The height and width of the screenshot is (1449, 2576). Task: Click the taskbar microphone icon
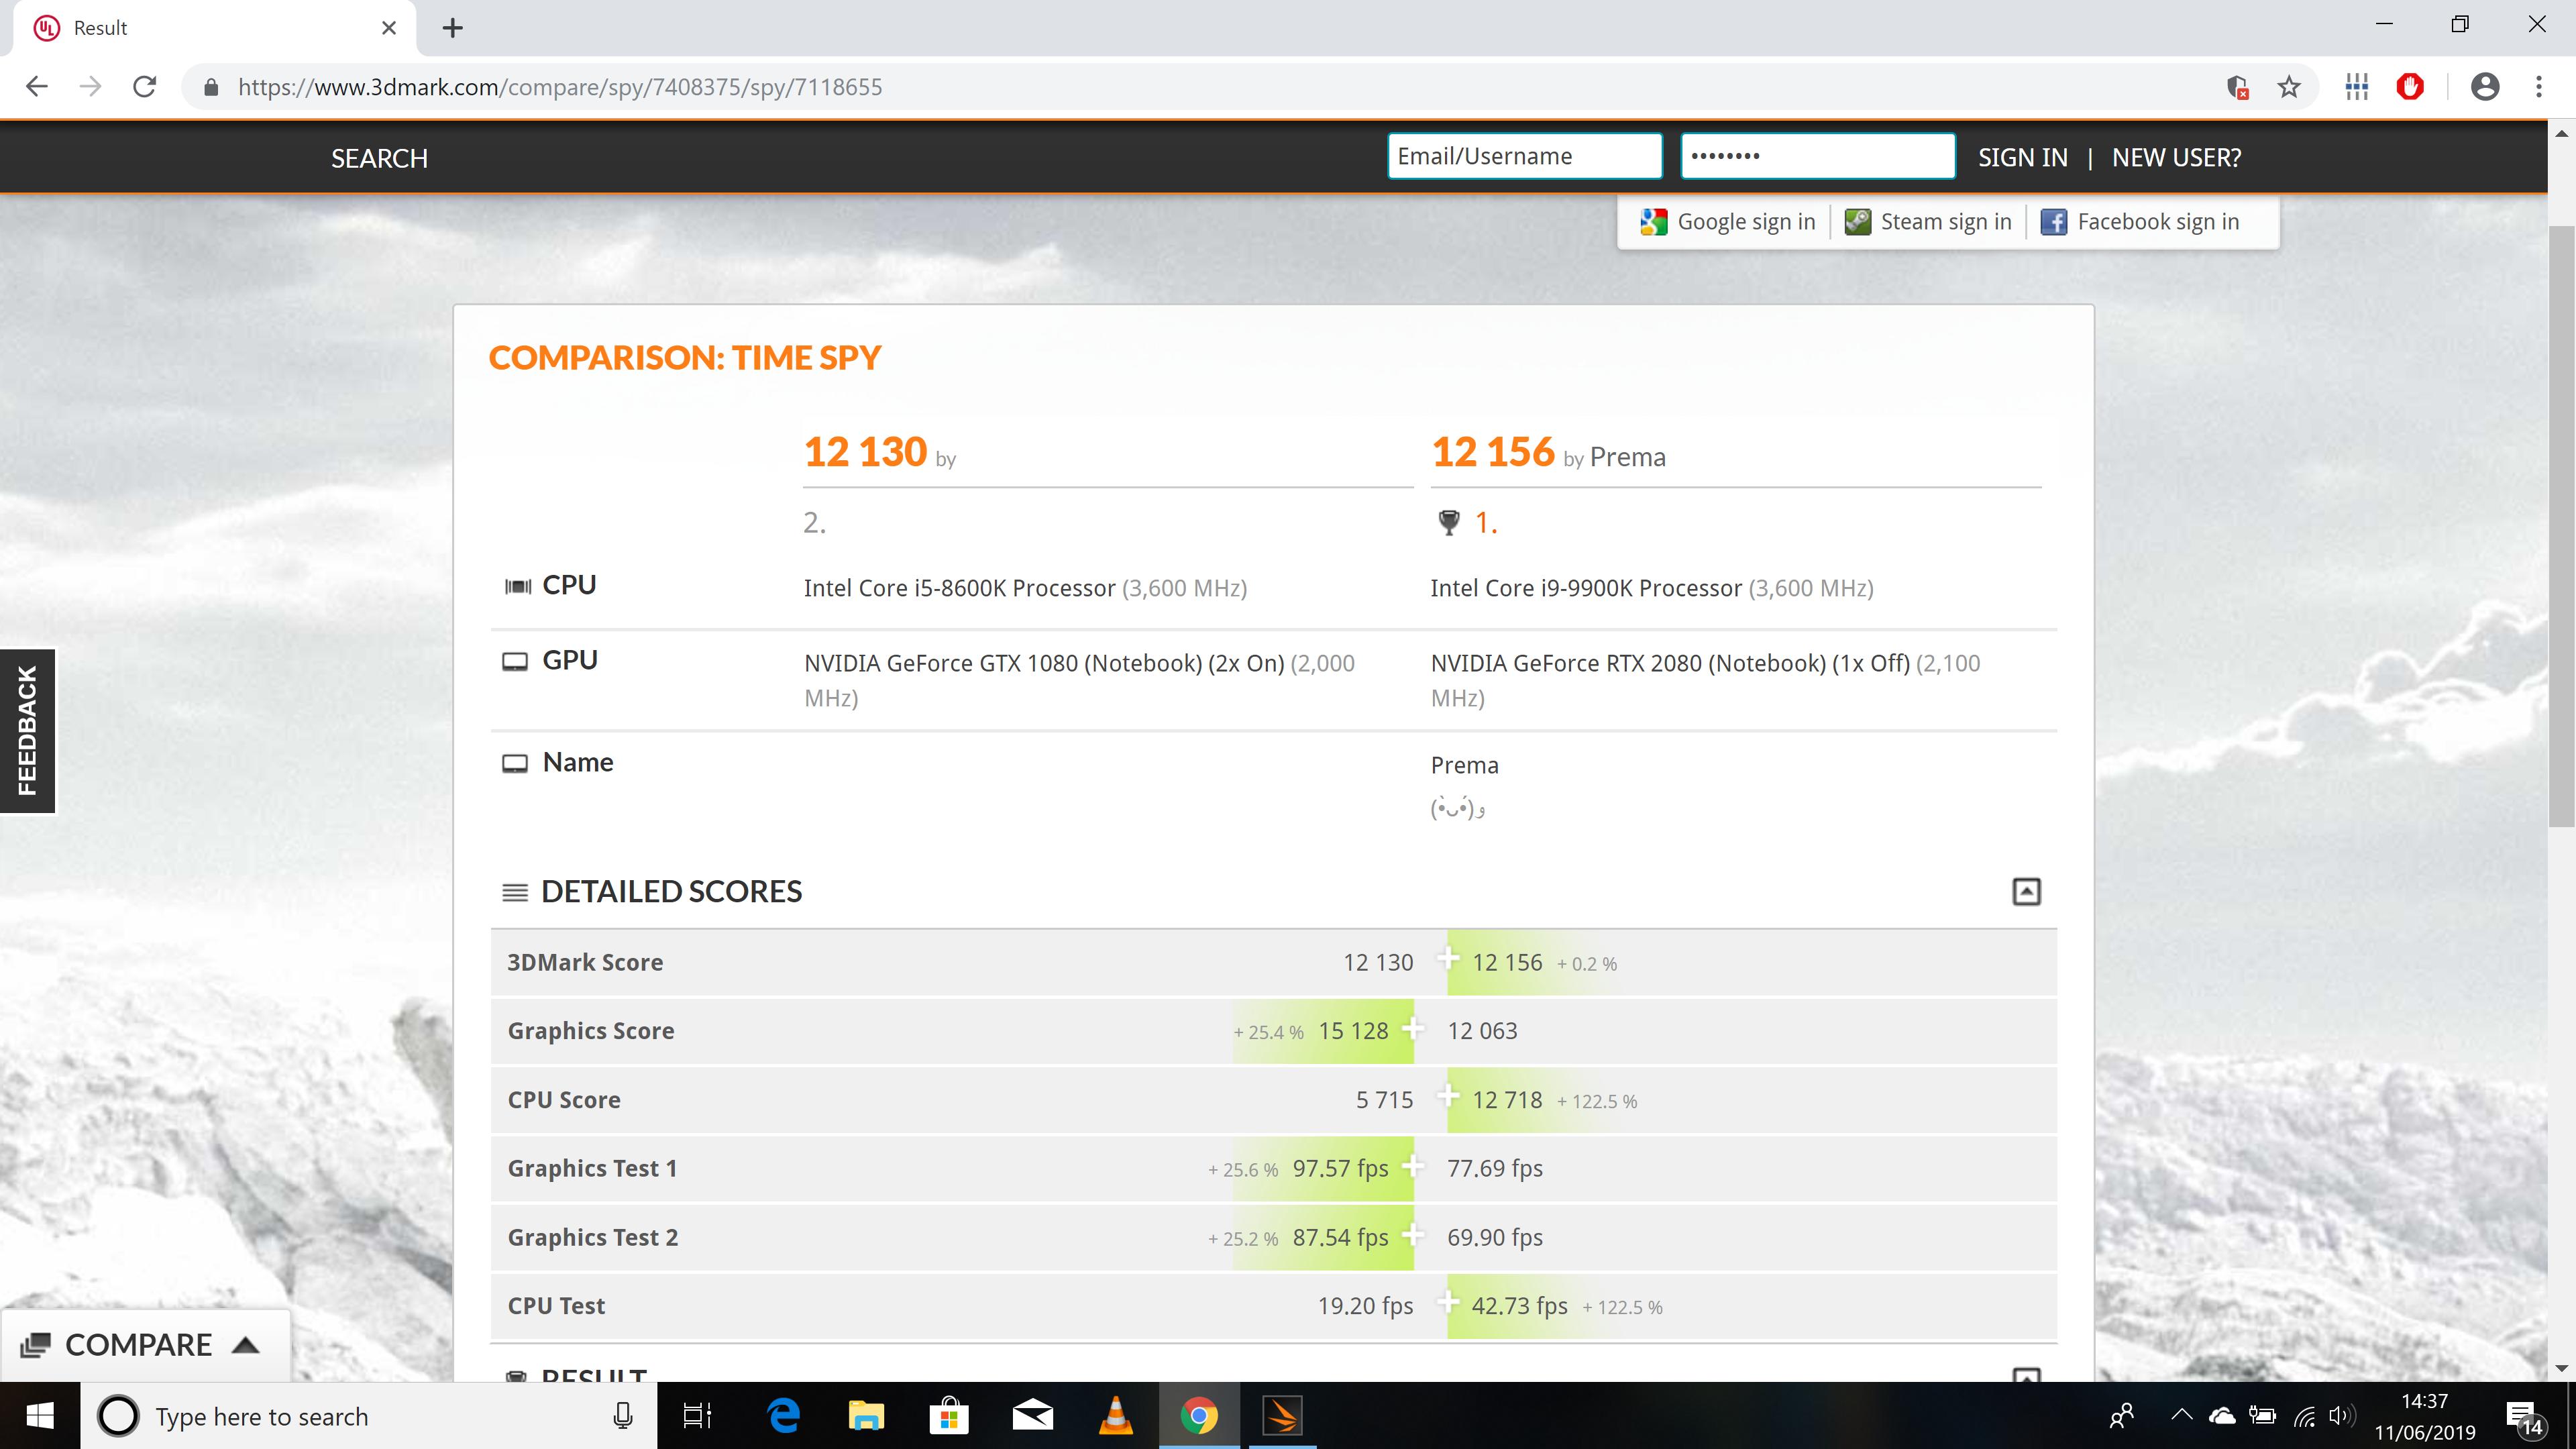coord(622,1416)
